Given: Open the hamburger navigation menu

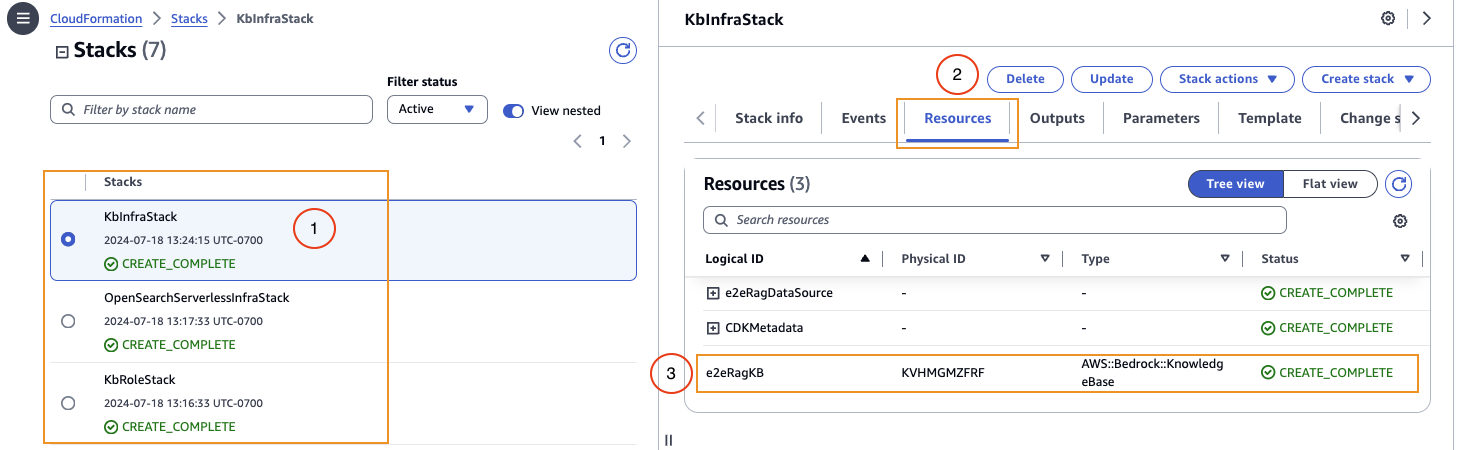Looking at the screenshot, I should tap(22, 18).
